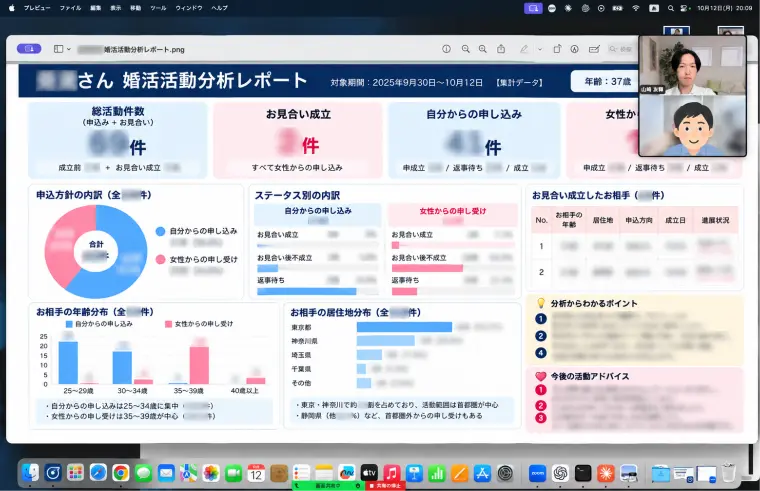
Task: Open Reminders from the Dock
Action: [x=301, y=473]
